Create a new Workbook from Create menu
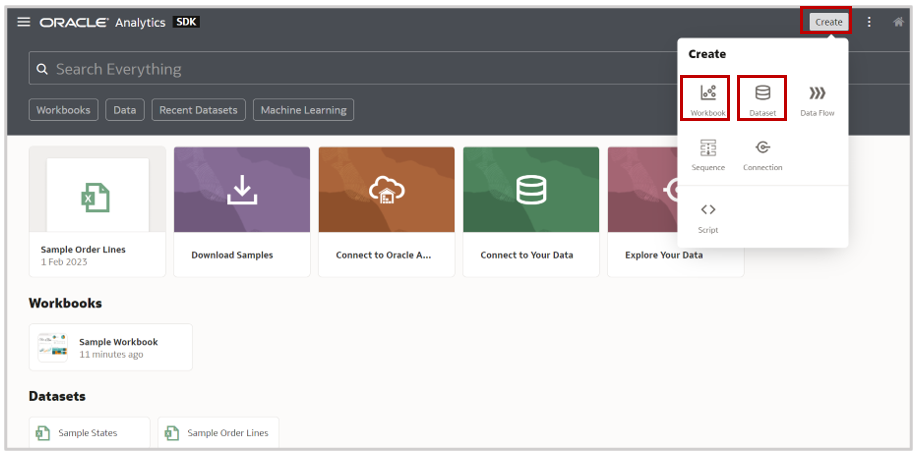 [x=707, y=99]
